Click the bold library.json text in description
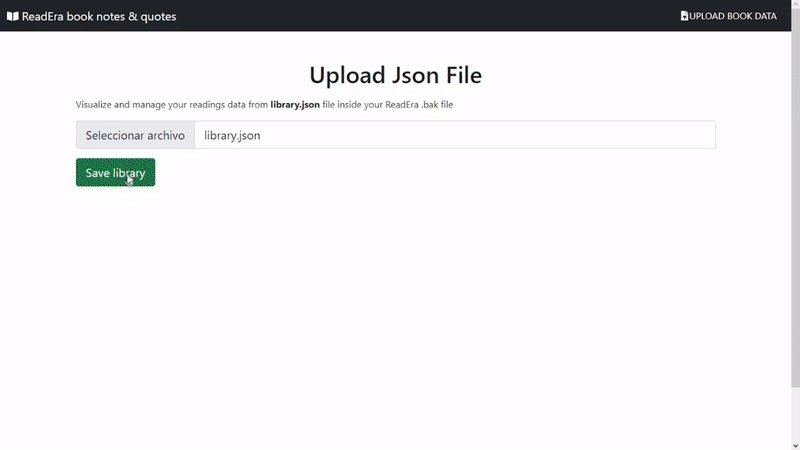Image resolution: width=800 pixels, height=450 pixels. (295, 104)
